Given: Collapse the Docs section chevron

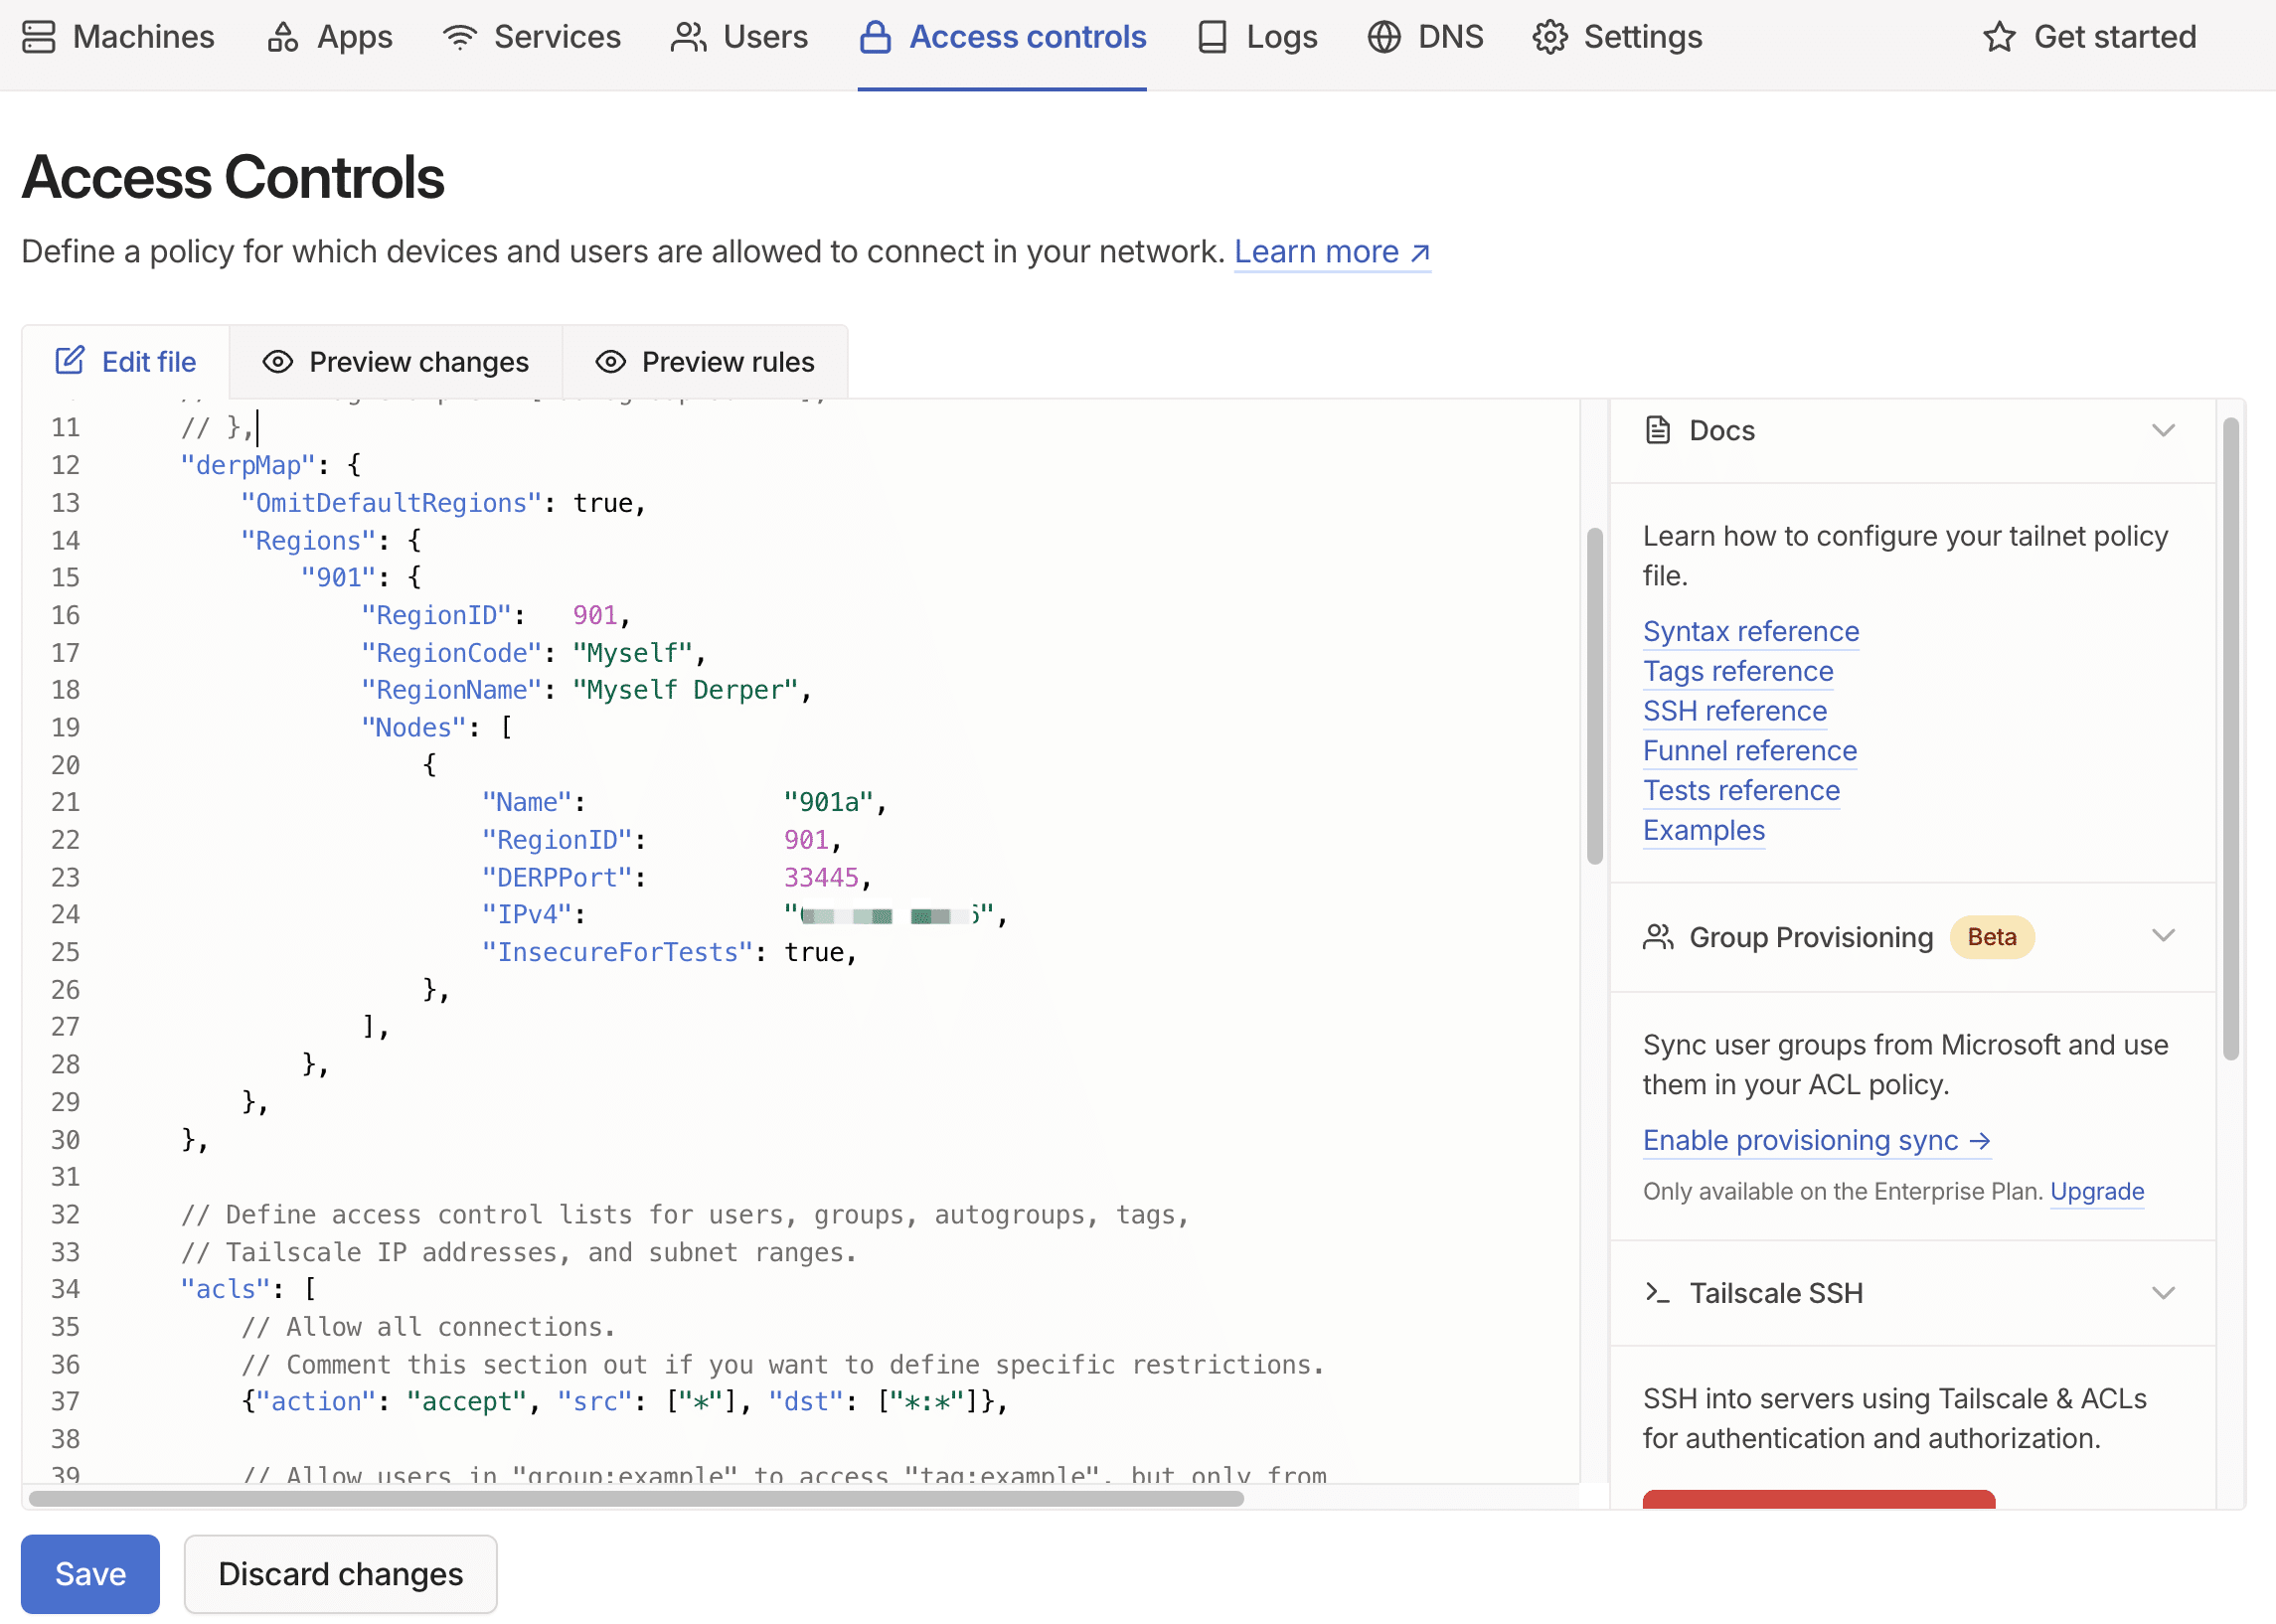Looking at the screenshot, I should [2163, 431].
